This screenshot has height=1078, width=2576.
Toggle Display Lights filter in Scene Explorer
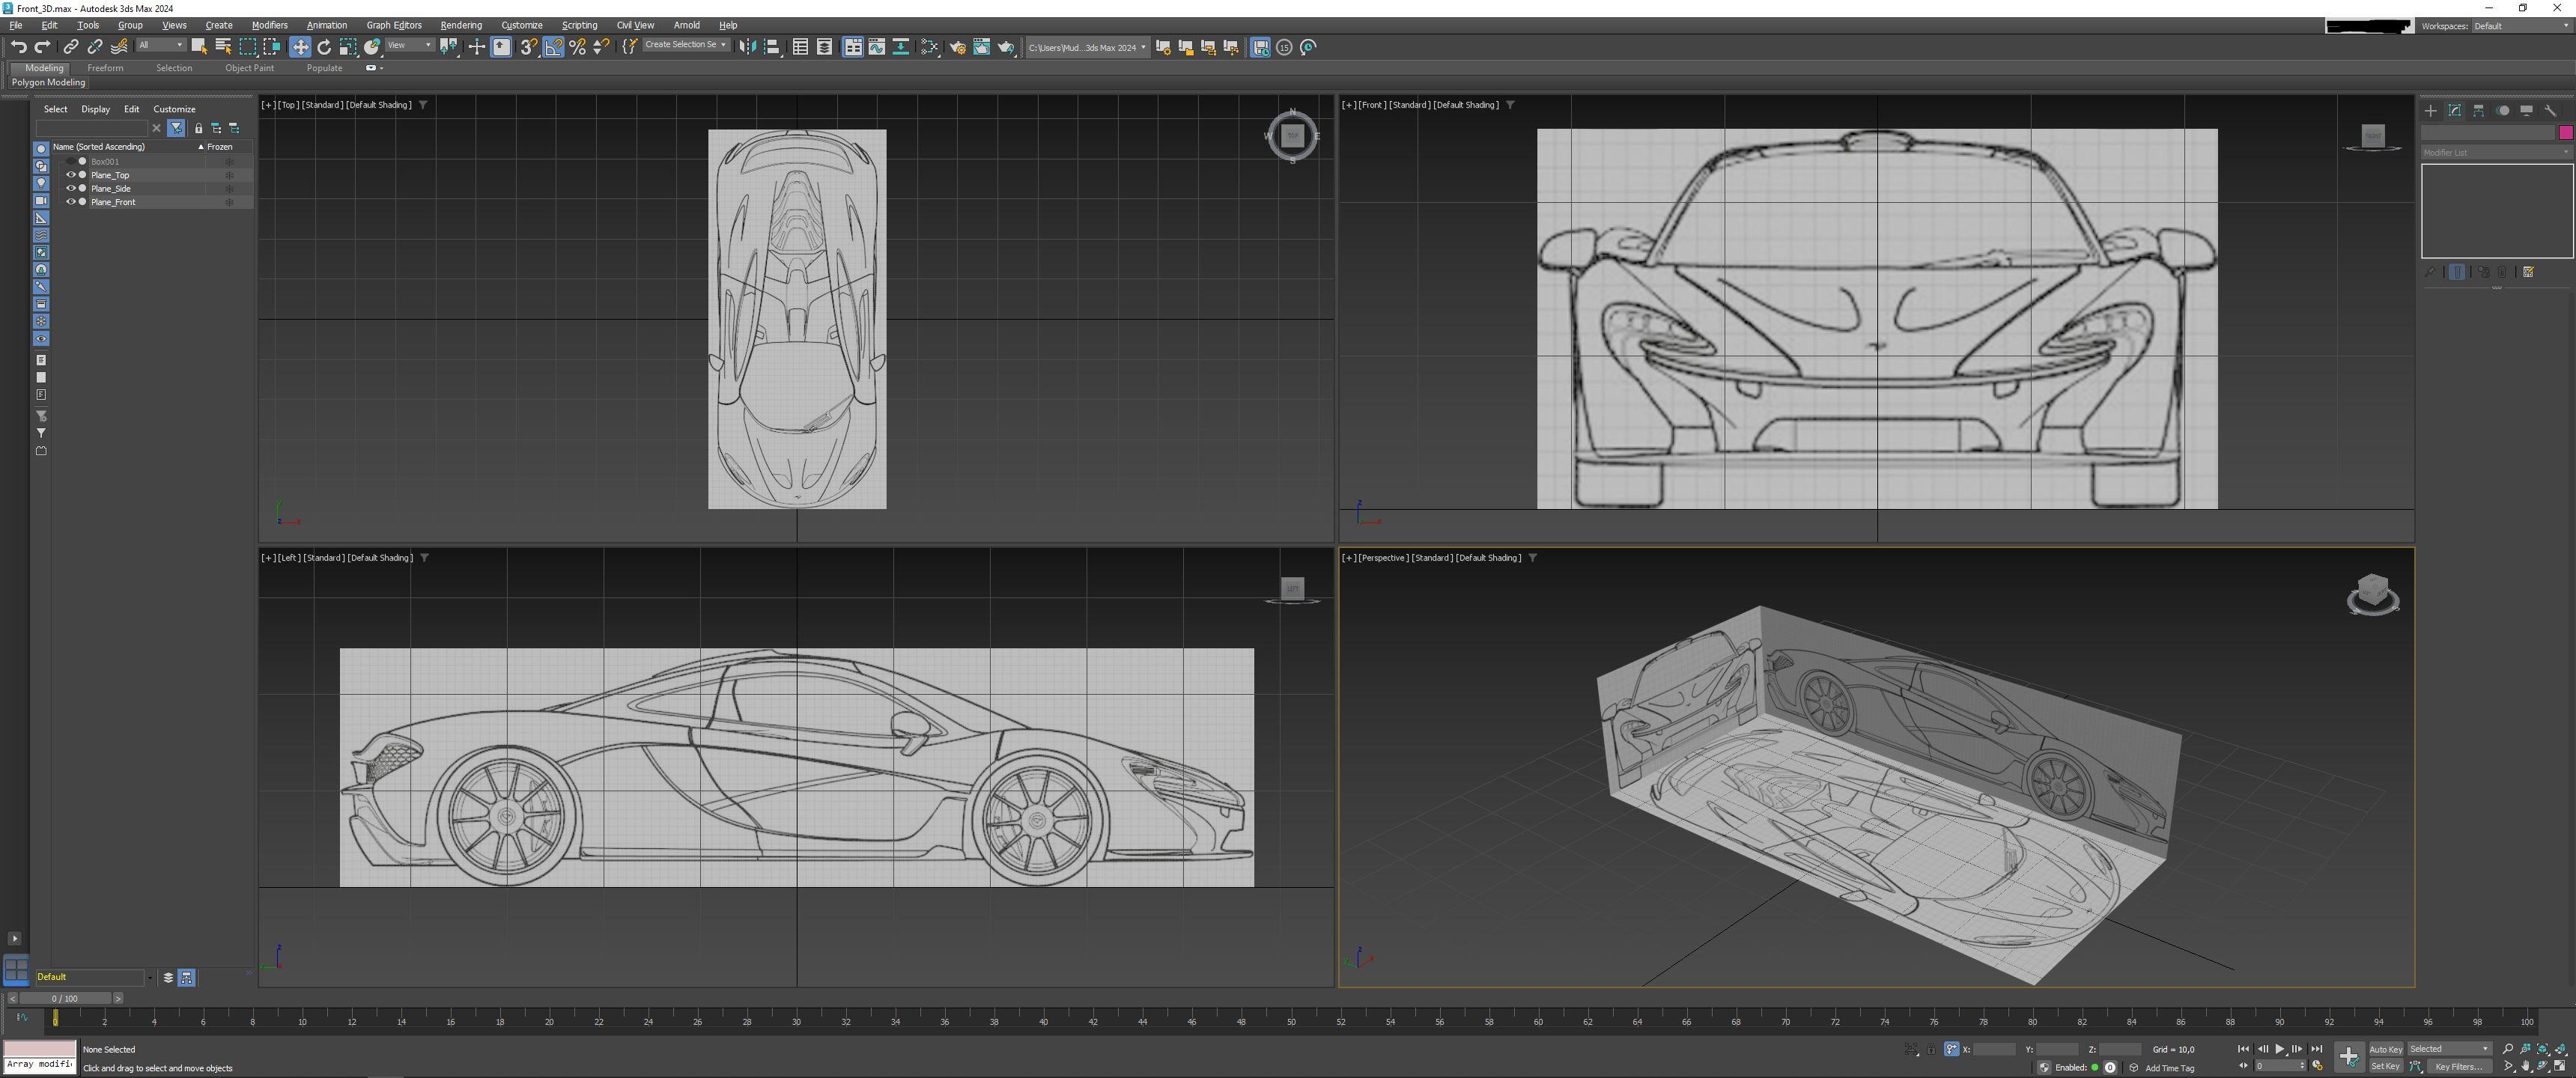pos(41,183)
